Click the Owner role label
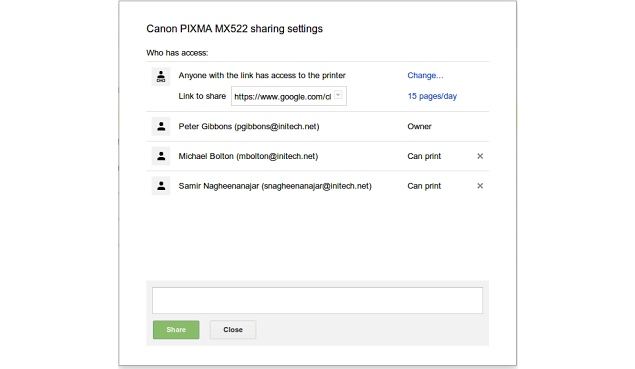 420,126
